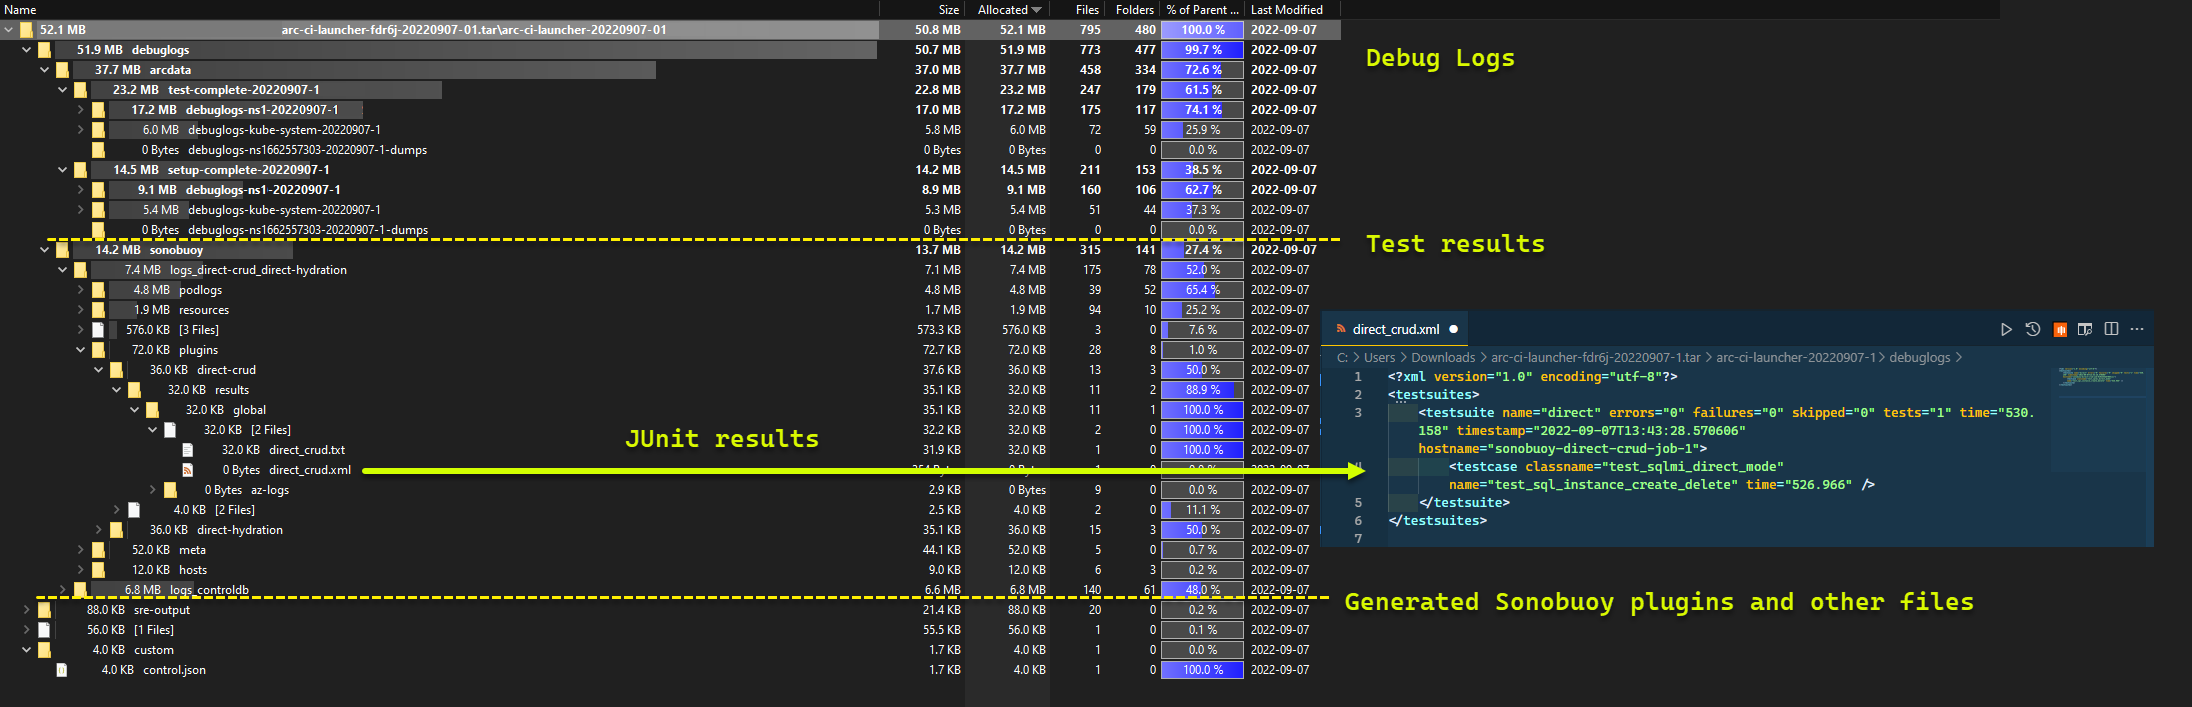
Task: Select the direct_crud.xml editor tab
Action: coord(1395,329)
